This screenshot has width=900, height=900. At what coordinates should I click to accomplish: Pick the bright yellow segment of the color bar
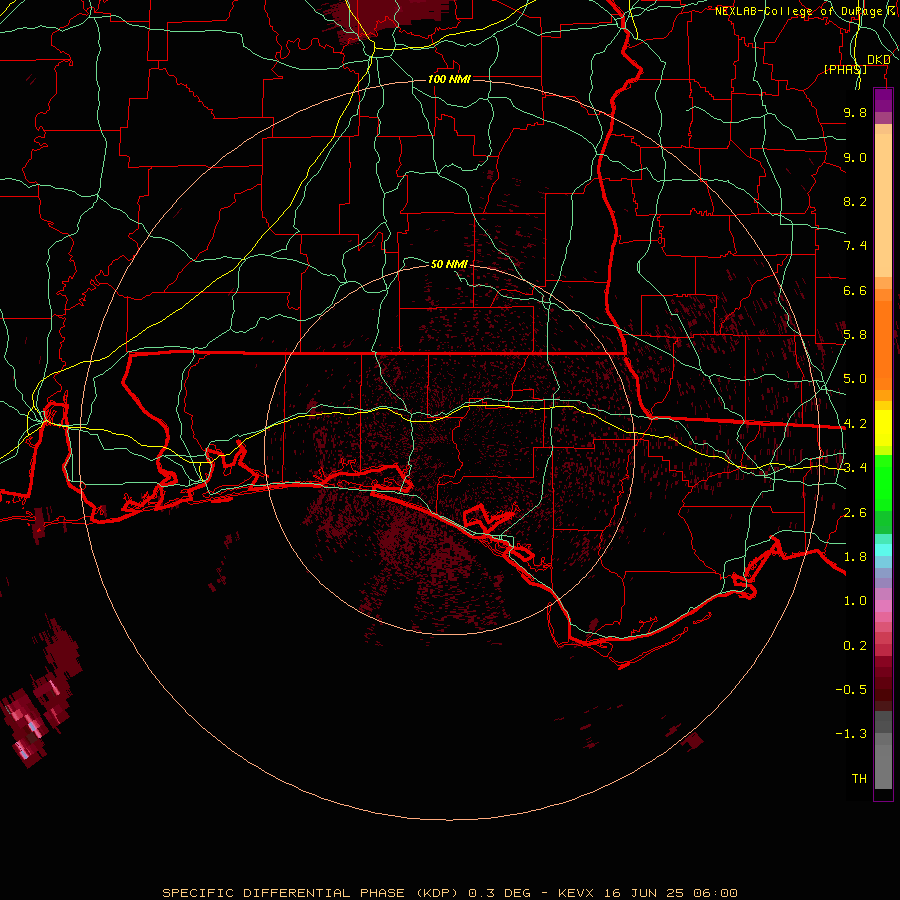[883, 428]
